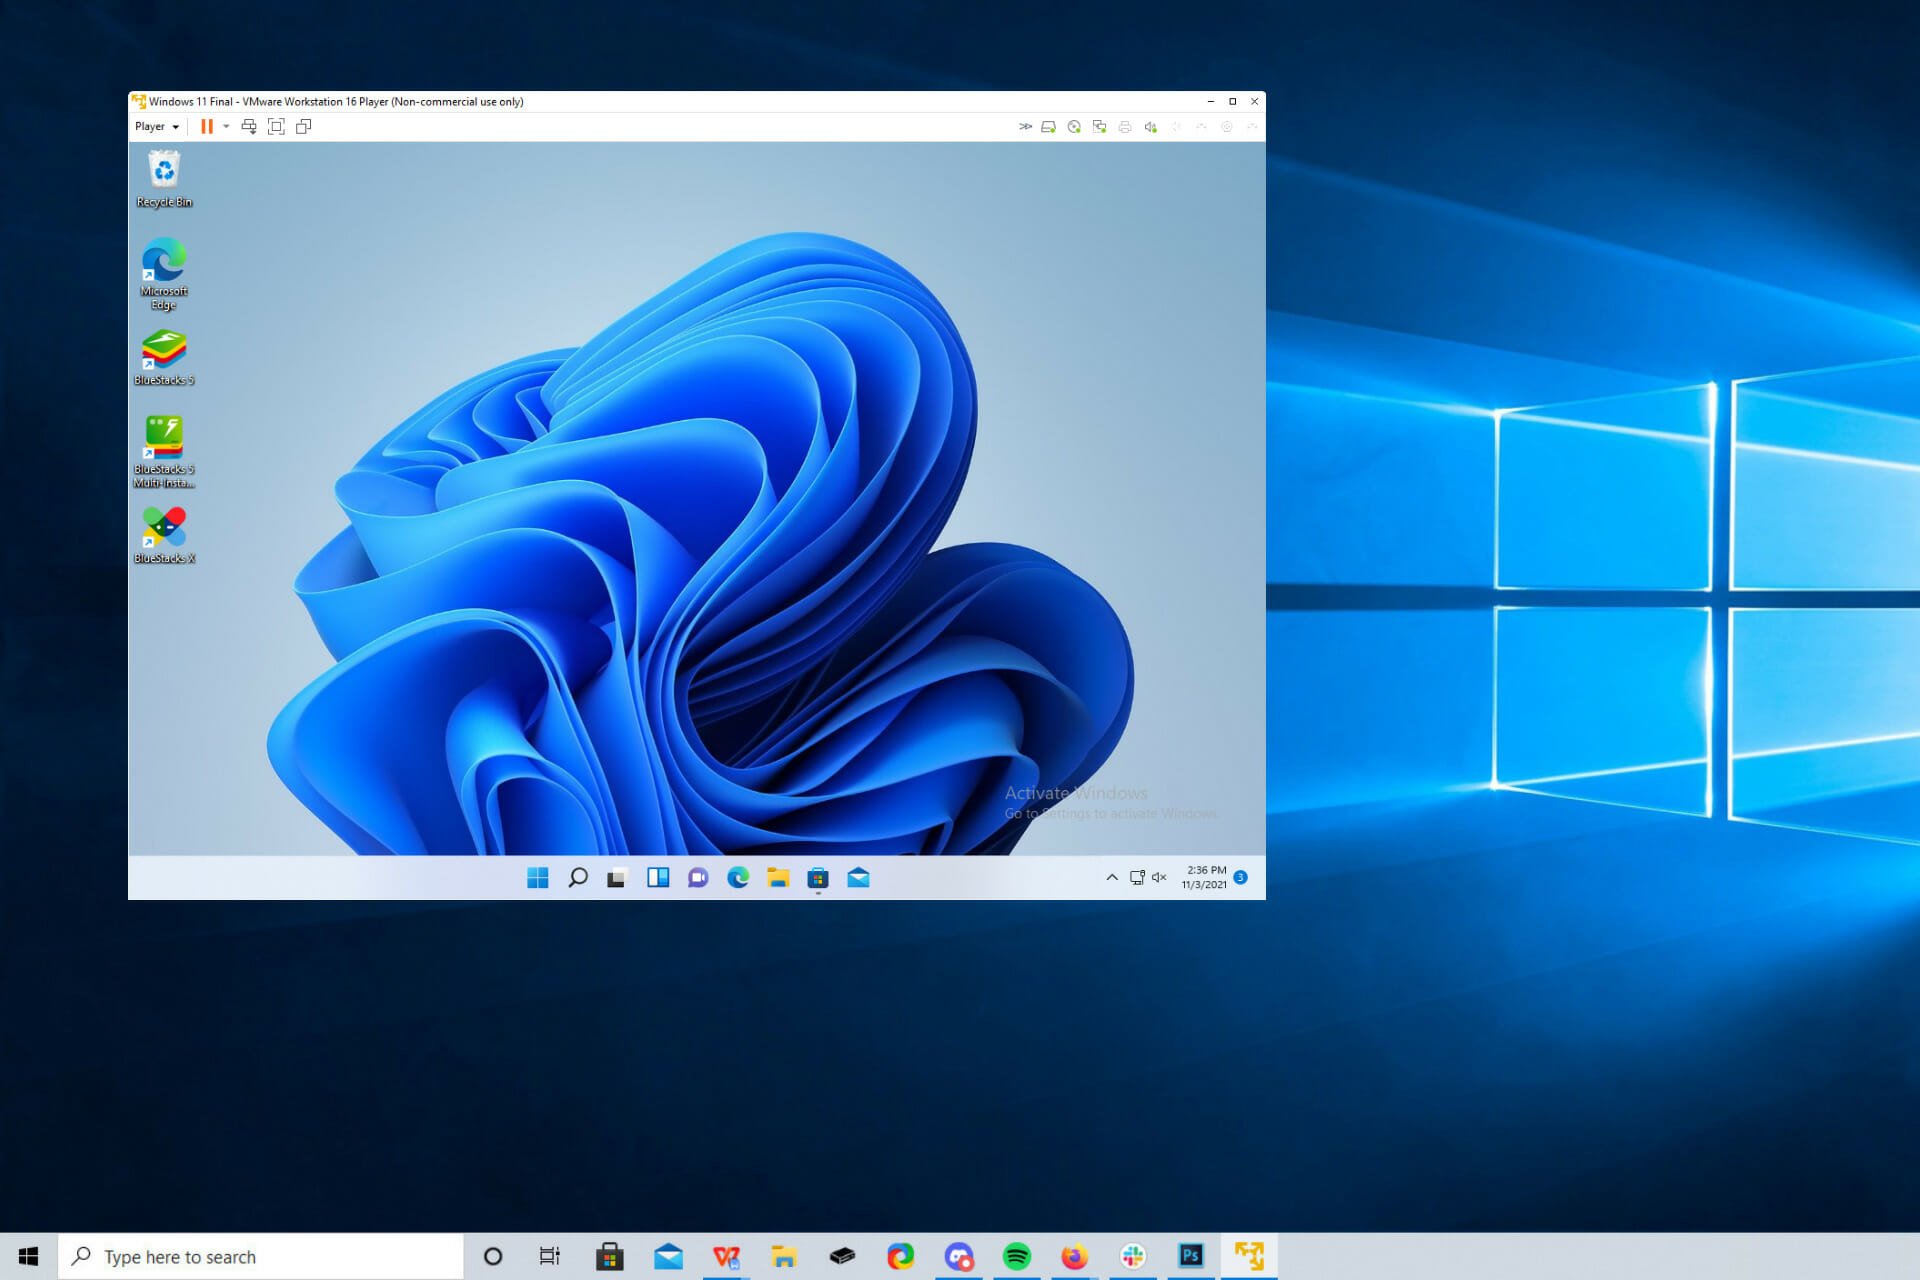Open Windows 11 Start button in guest
This screenshot has width=1920, height=1280.
[538, 878]
